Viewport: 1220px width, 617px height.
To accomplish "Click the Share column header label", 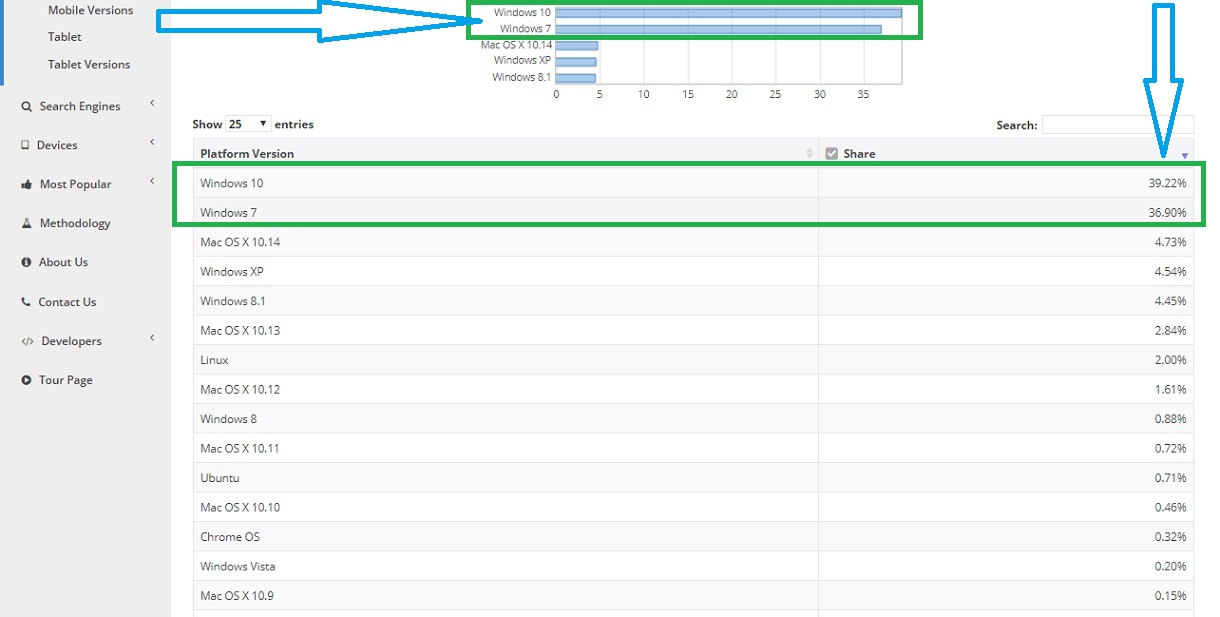I will click(859, 154).
